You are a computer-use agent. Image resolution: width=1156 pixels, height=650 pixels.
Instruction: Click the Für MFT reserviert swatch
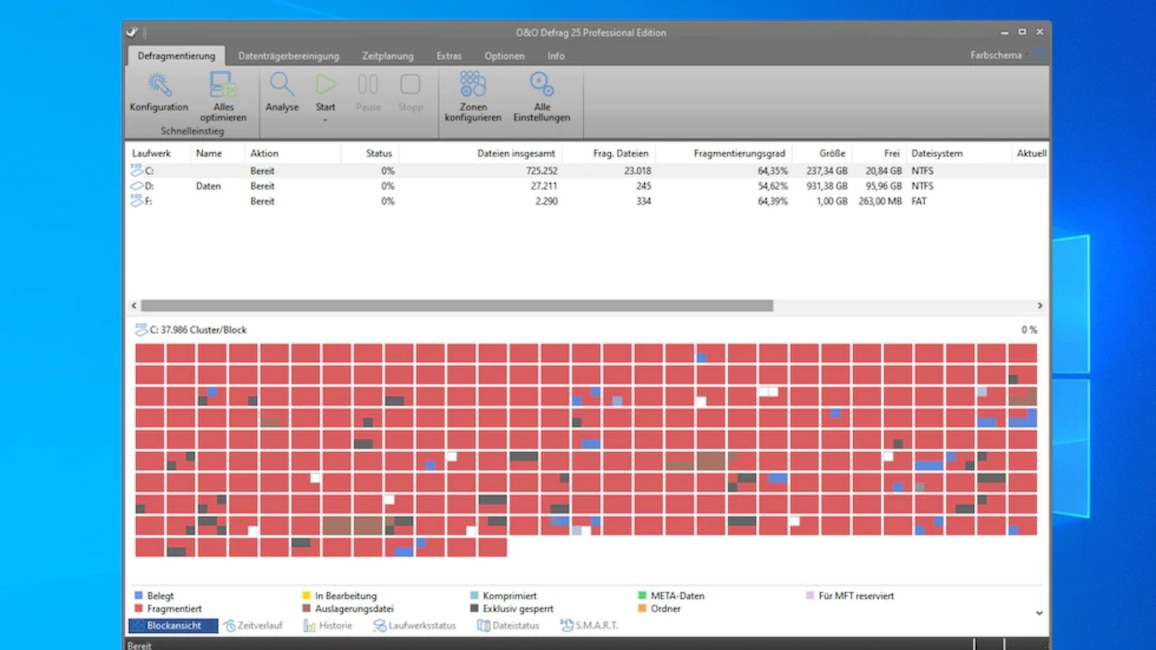pyautogui.click(x=810, y=595)
